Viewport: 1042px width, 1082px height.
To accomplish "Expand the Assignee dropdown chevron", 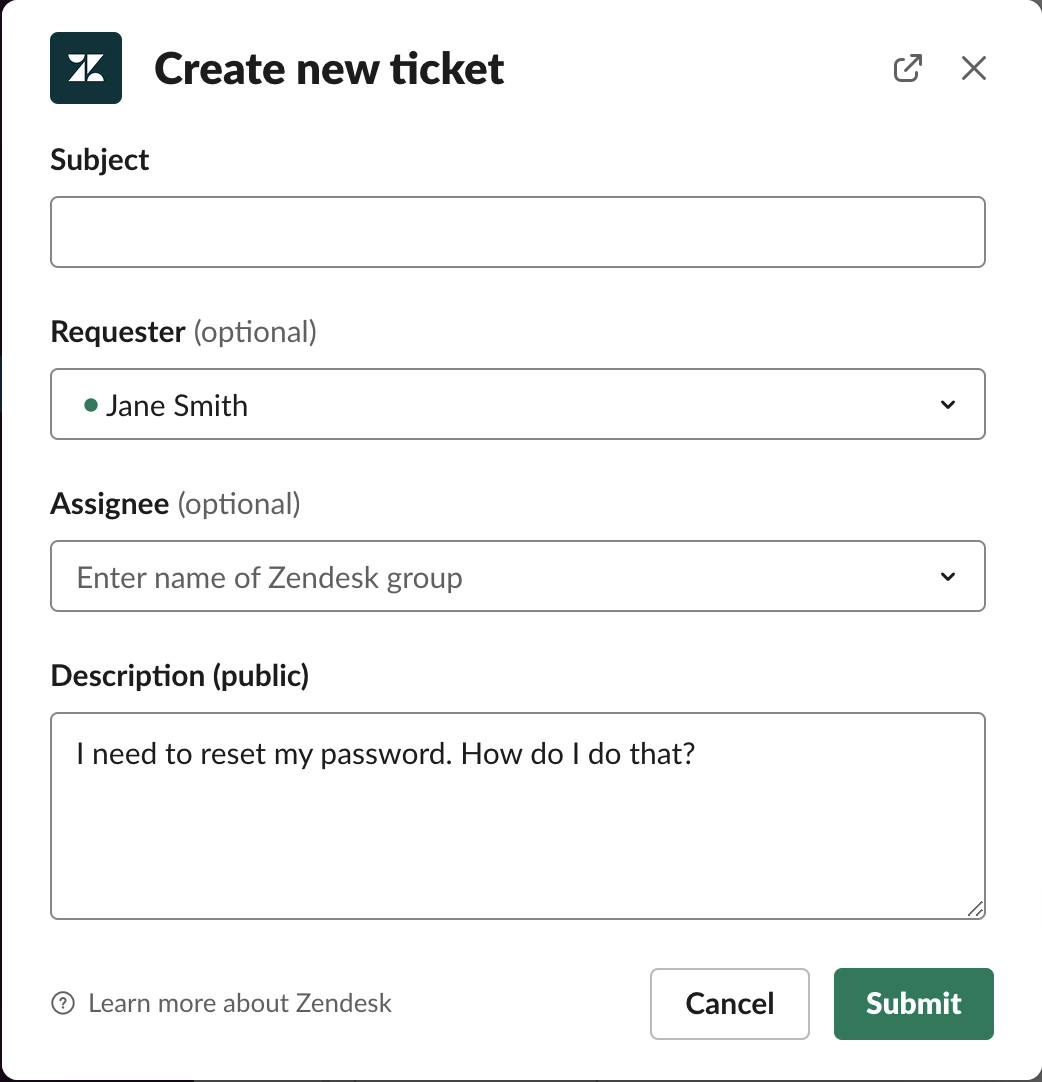I will 948,577.
